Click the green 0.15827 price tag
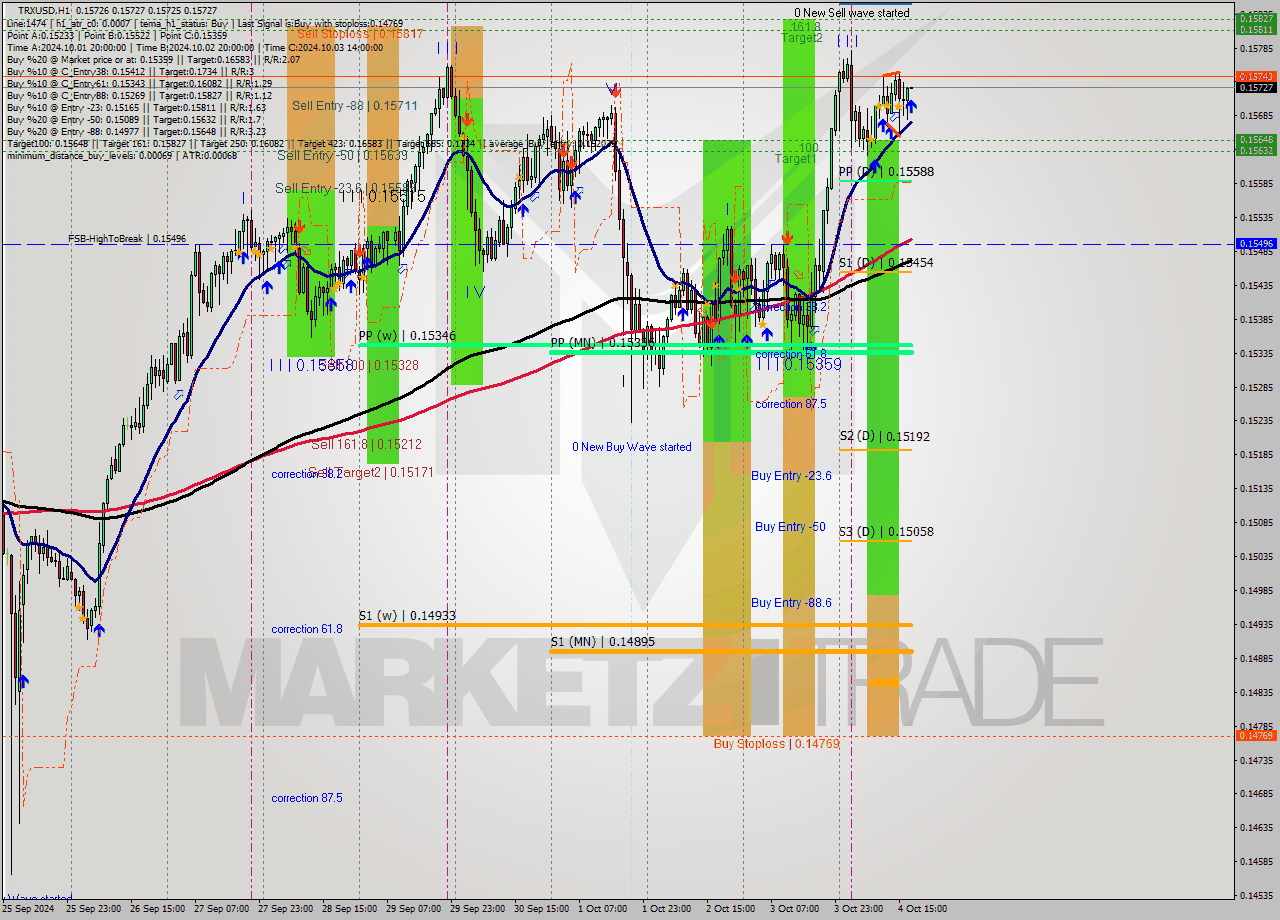 (x=1256, y=18)
